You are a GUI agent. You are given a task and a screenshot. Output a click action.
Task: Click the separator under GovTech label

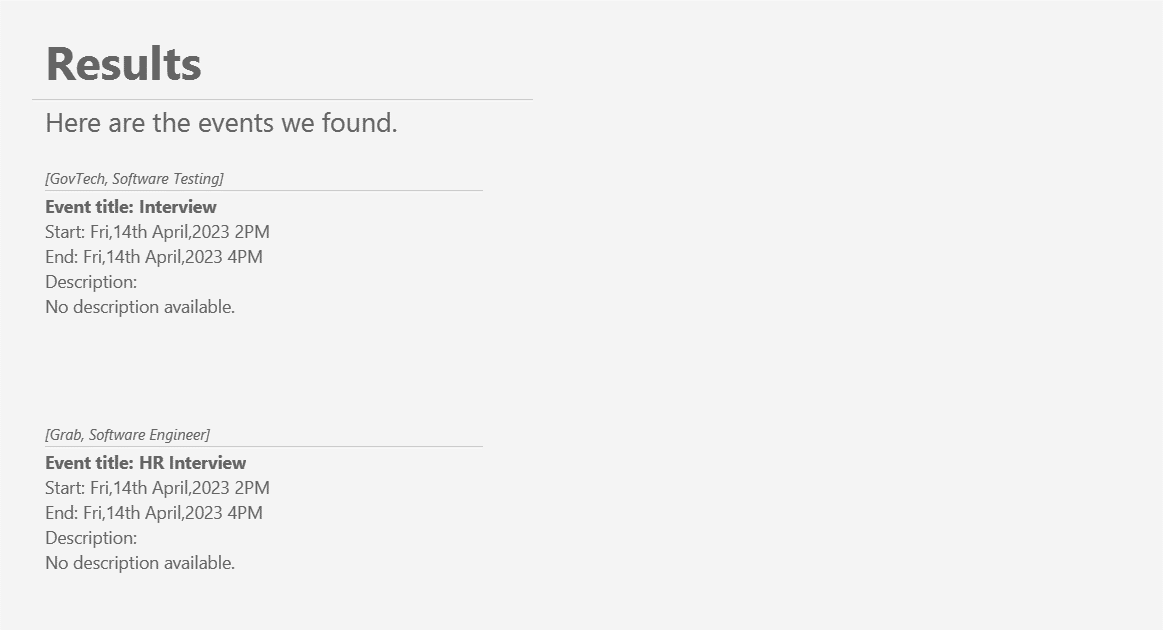[x=264, y=191]
